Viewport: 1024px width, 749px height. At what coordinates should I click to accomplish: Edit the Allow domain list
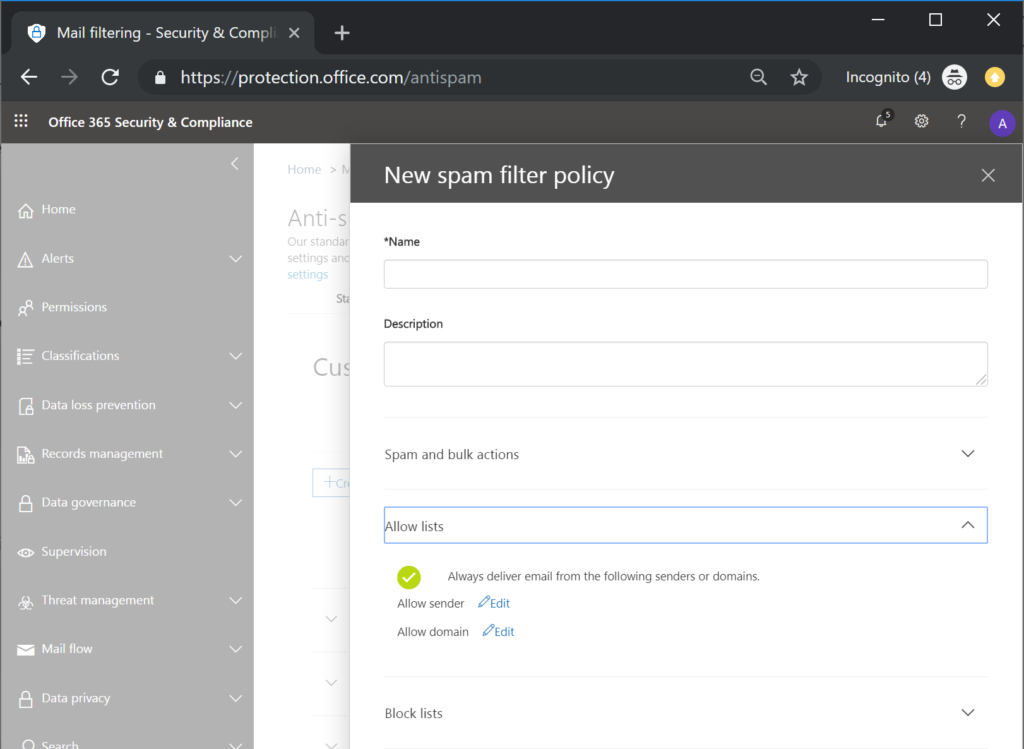498,632
